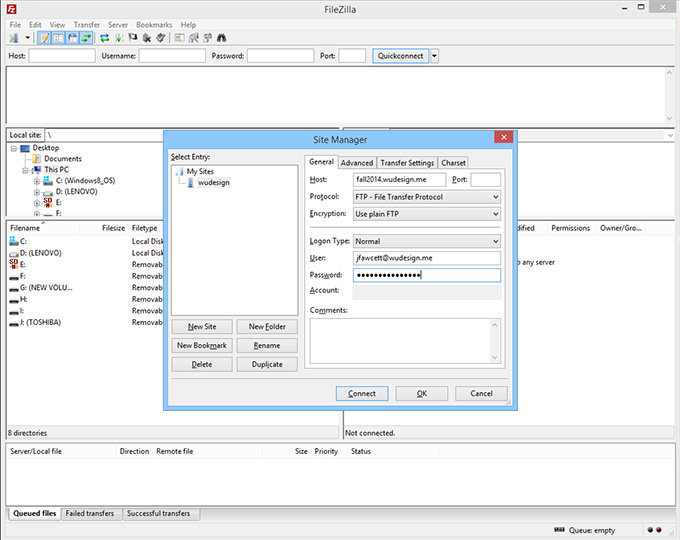Switch to the Transfer Settings tab

(407, 162)
